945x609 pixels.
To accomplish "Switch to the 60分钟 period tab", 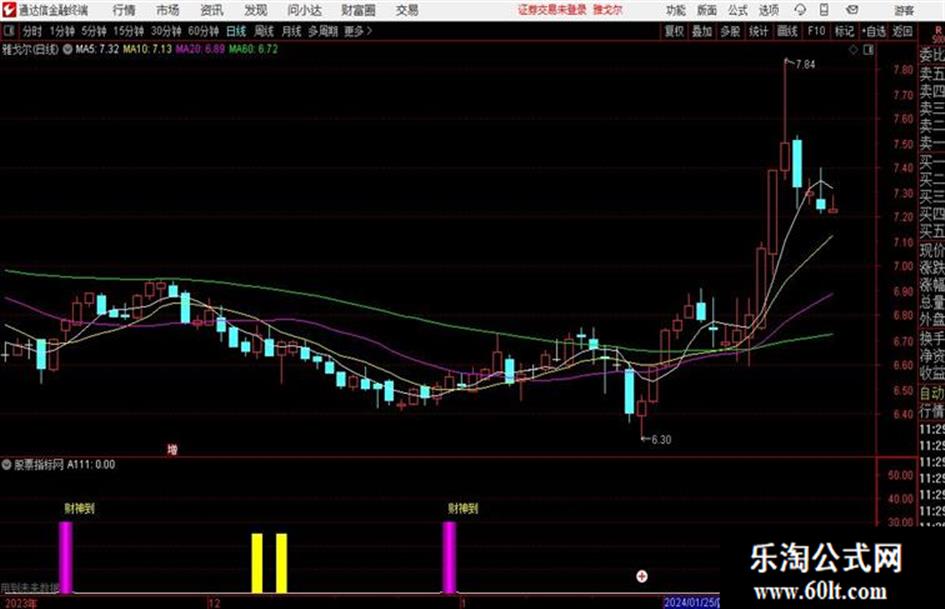I will pos(203,31).
